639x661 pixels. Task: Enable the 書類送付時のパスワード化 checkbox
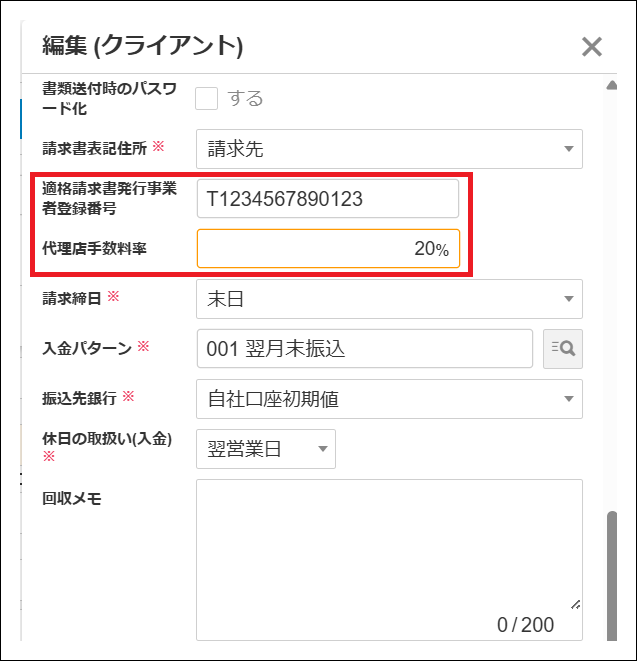pos(207,98)
